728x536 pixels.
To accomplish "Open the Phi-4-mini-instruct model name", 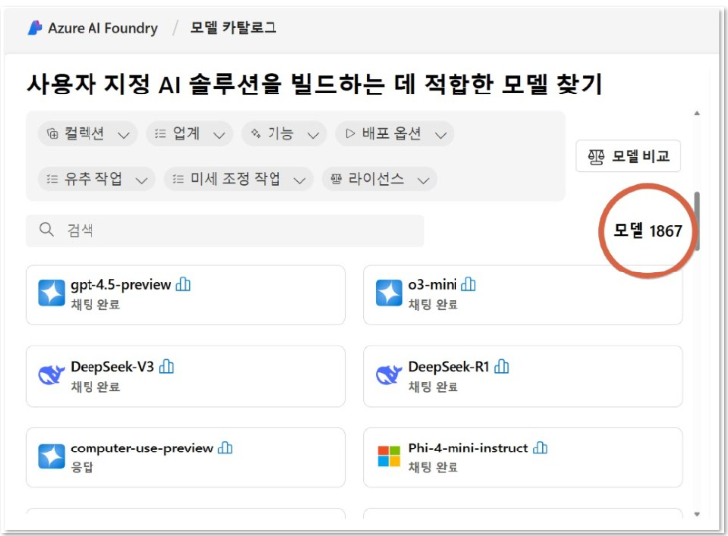I will [x=468, y=448].
